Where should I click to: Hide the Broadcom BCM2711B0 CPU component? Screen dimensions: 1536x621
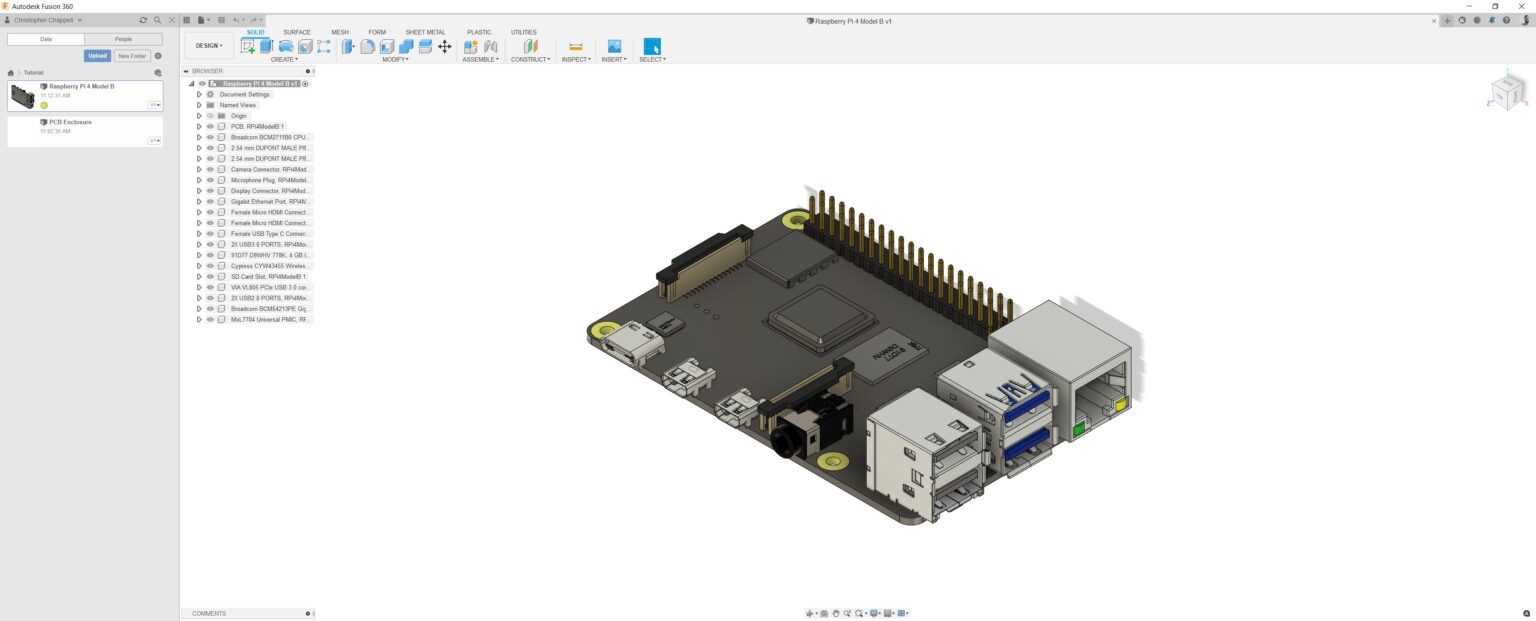(210, 137)
